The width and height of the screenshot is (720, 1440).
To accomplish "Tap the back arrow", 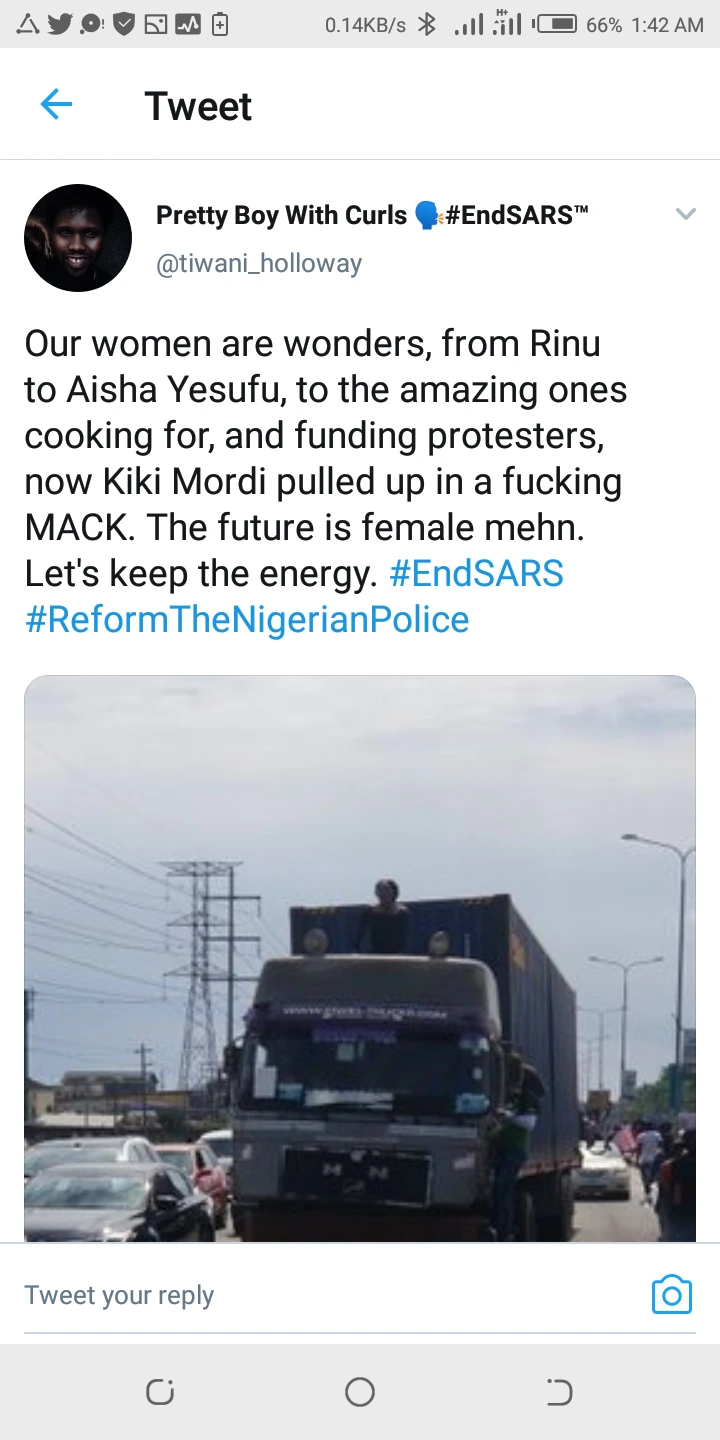I will tap(56, 104).
